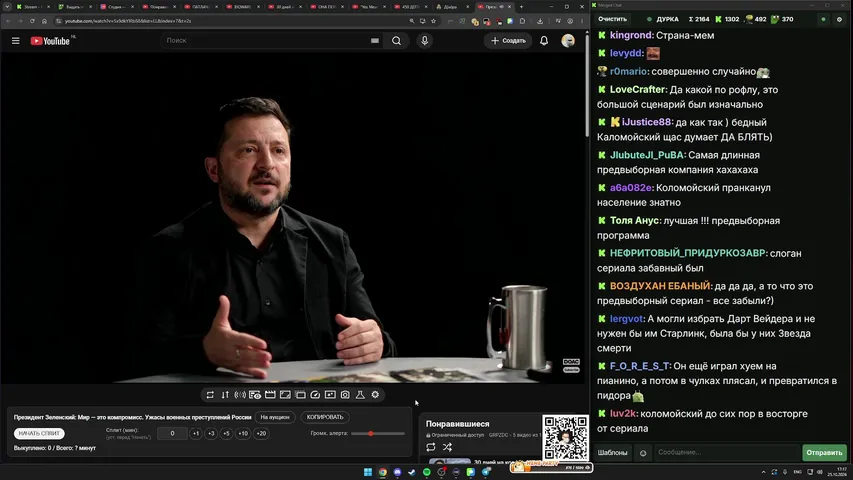Add +10 minutes to split
The image size is (853, 480).
point(243,433)
